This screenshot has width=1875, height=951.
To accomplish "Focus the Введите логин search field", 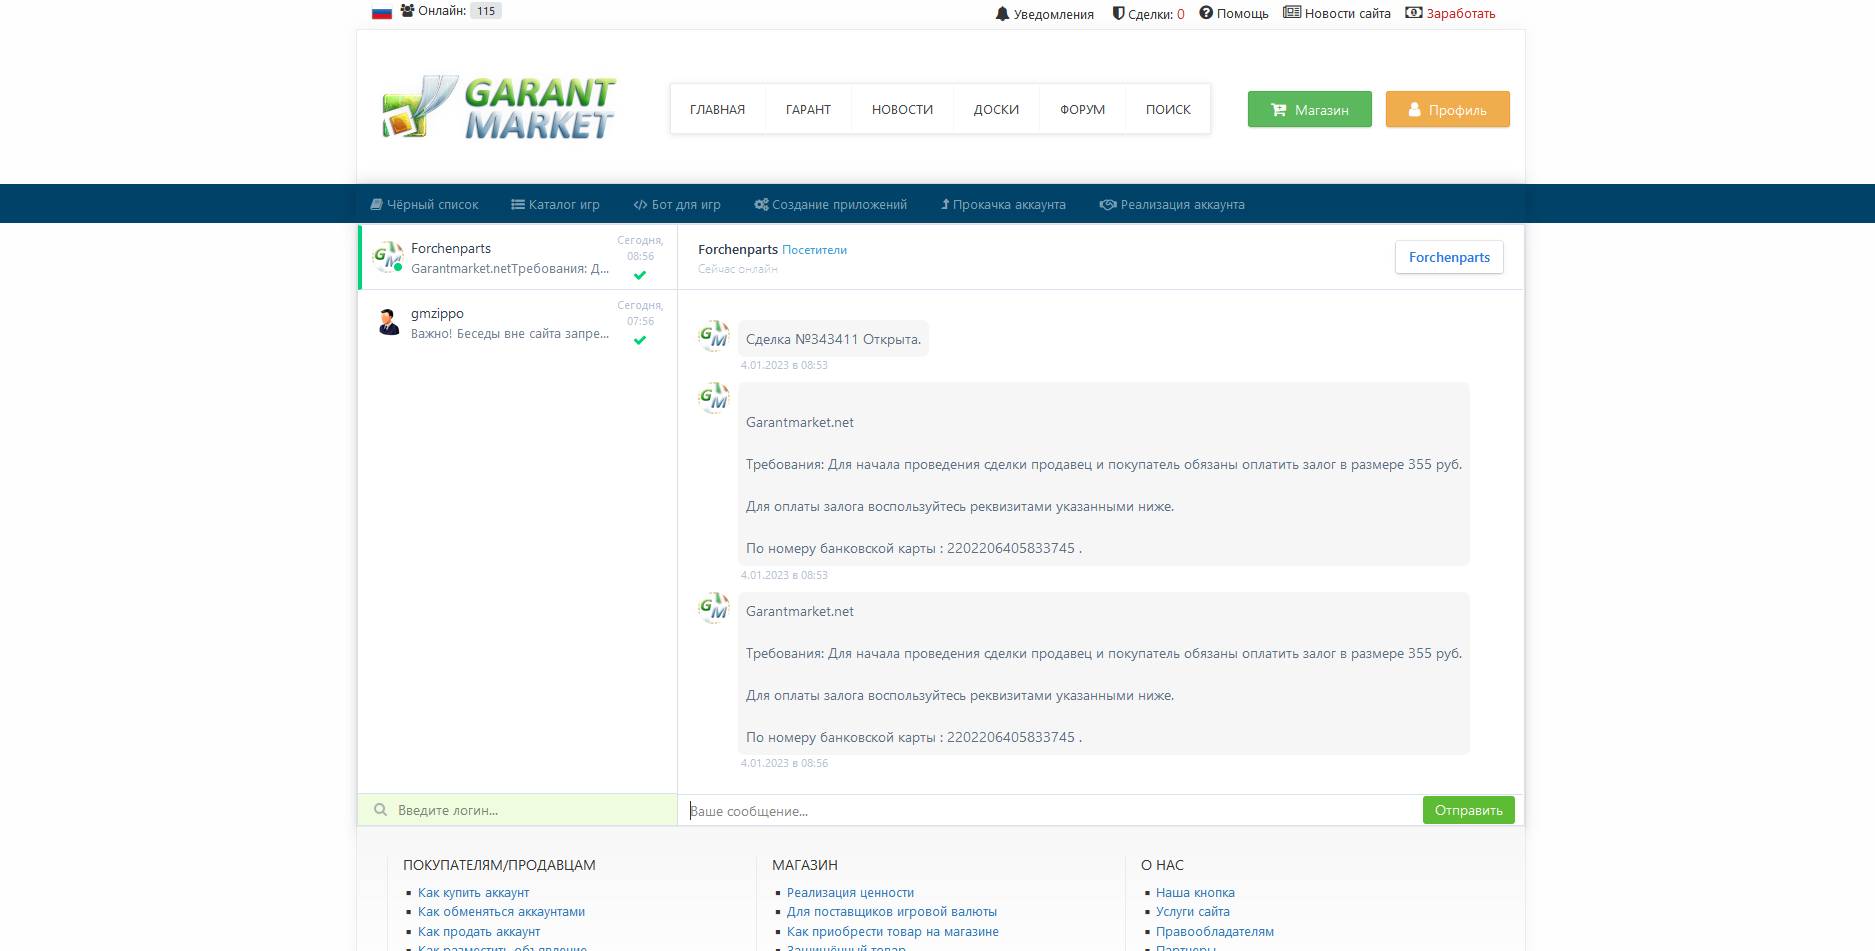I will pyautogui.click(x=518, y=810).
